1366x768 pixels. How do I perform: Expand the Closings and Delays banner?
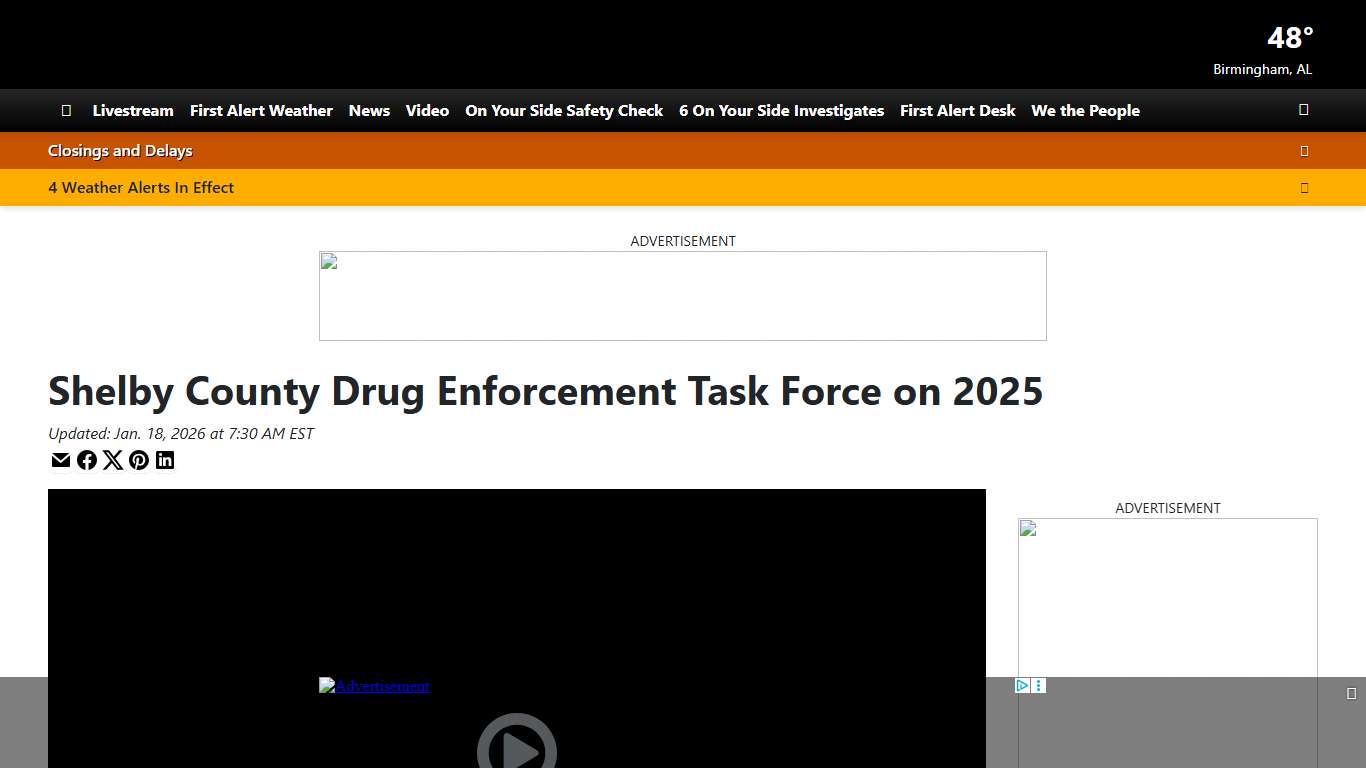(1304, 150)
